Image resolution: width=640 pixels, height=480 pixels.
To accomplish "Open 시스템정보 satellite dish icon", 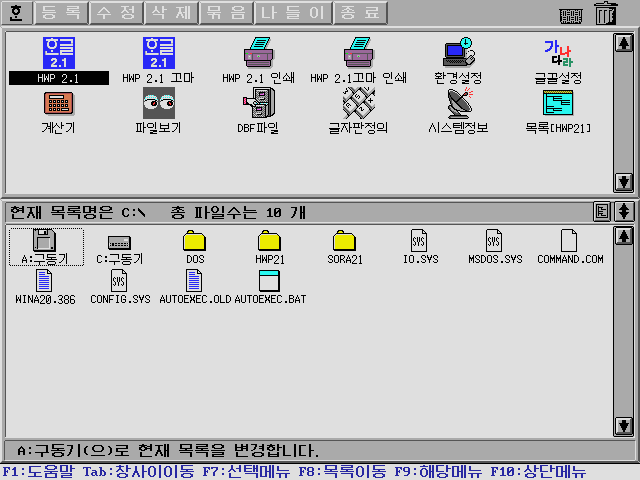I will (x=458, y=103).
